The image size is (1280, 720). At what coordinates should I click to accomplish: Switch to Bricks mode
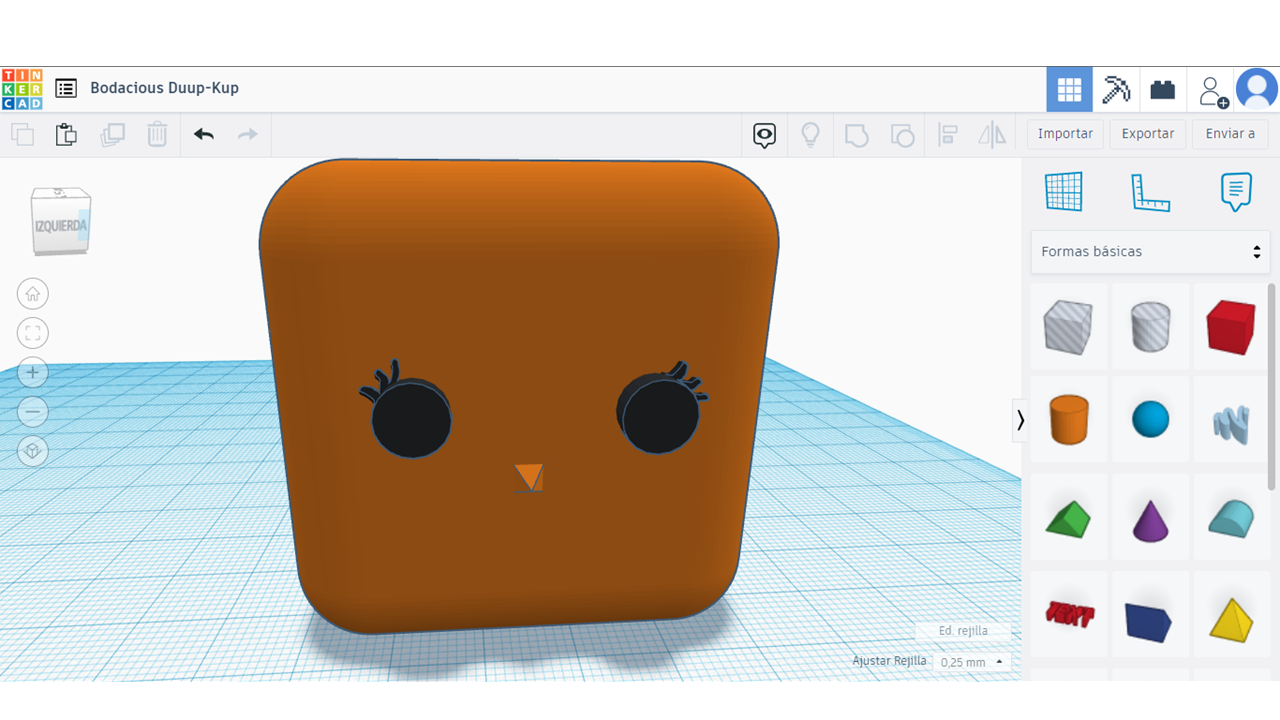tap(1162, 90)
